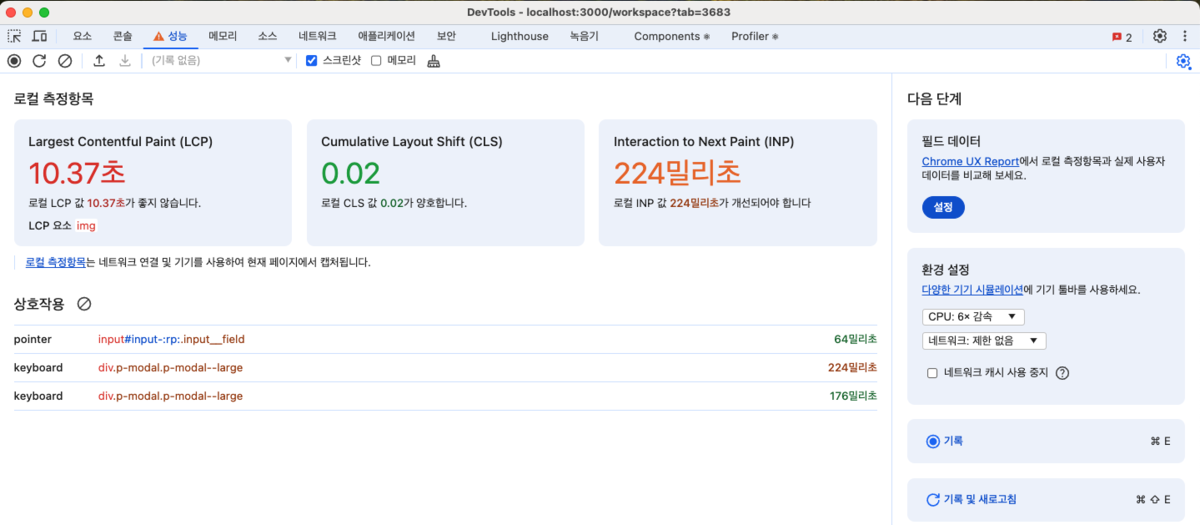This screenshot has width=1200, height=525.
Task: Switch to the Profiler tab
Action: pyautogui.click(x=754, y=36)
